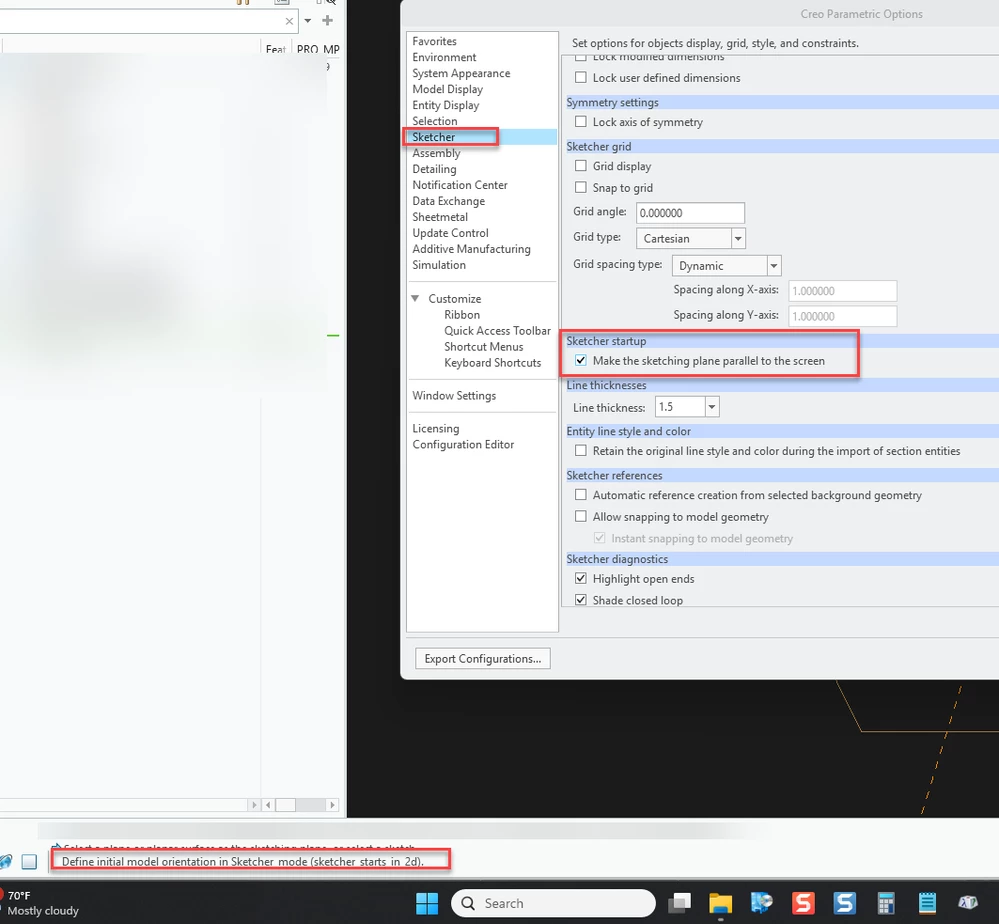Viewport: 999px width, 924px height.
Task: Open Ribbon customization page
Action: (x=462, y=315)
